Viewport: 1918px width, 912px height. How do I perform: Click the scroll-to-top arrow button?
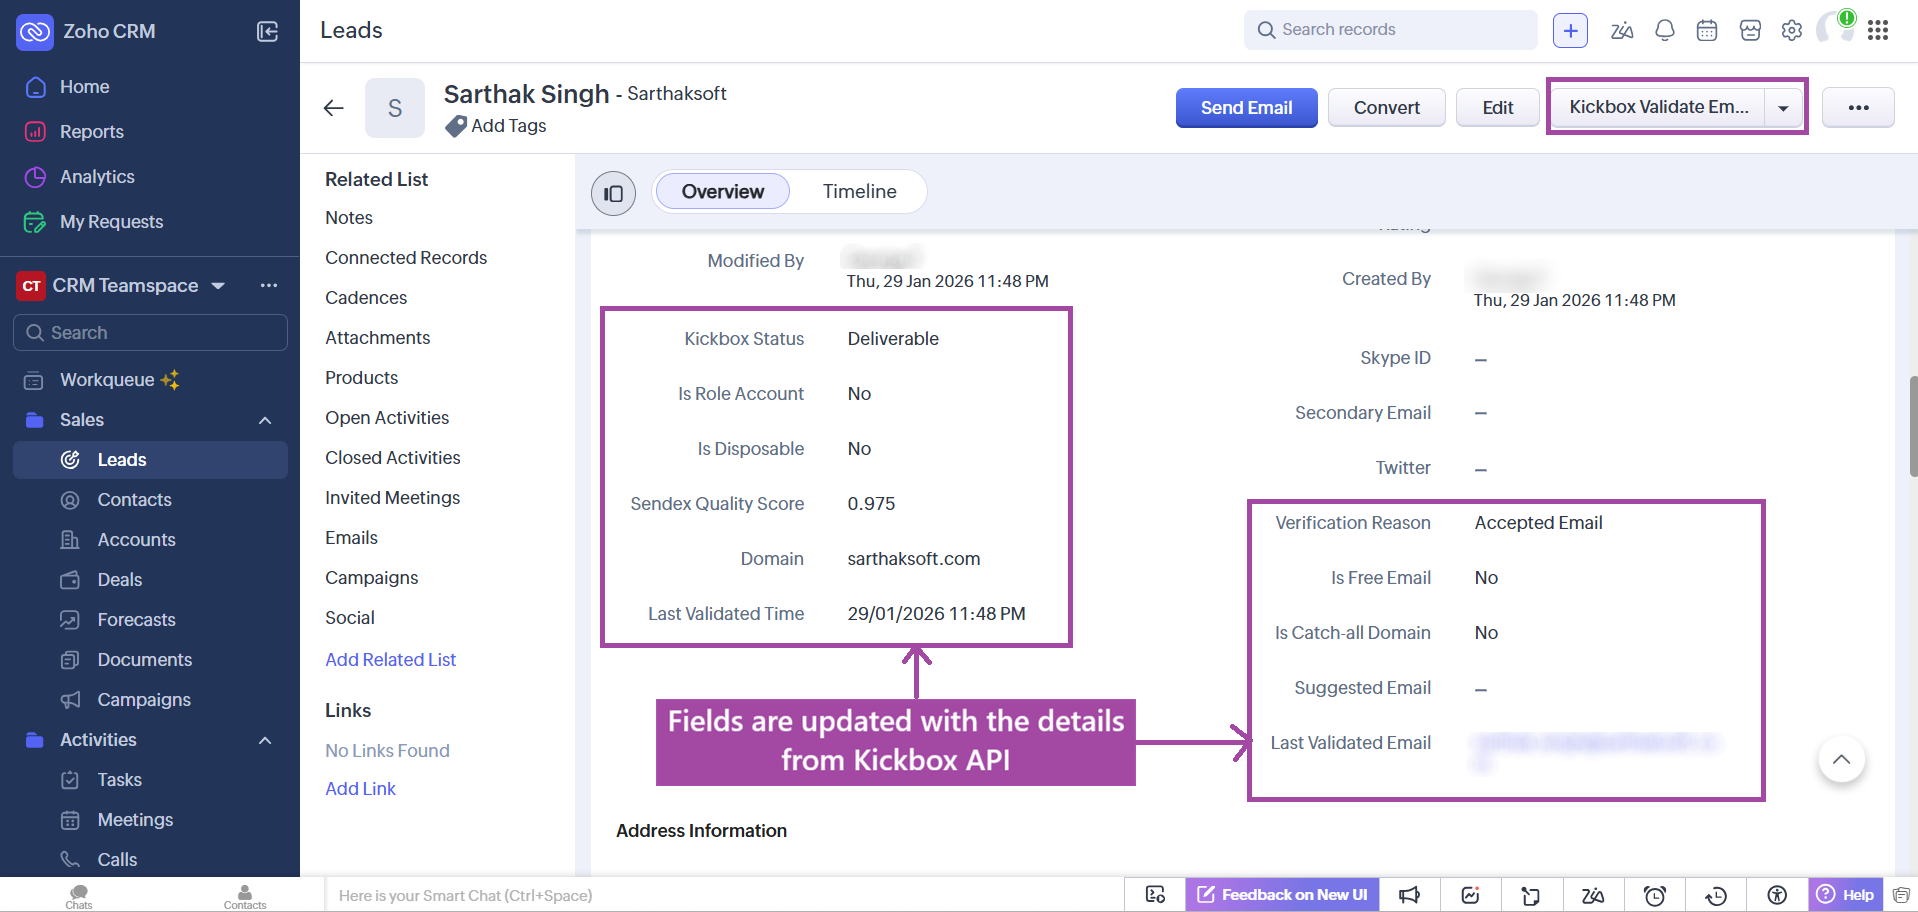click(x=1841, y=760)
